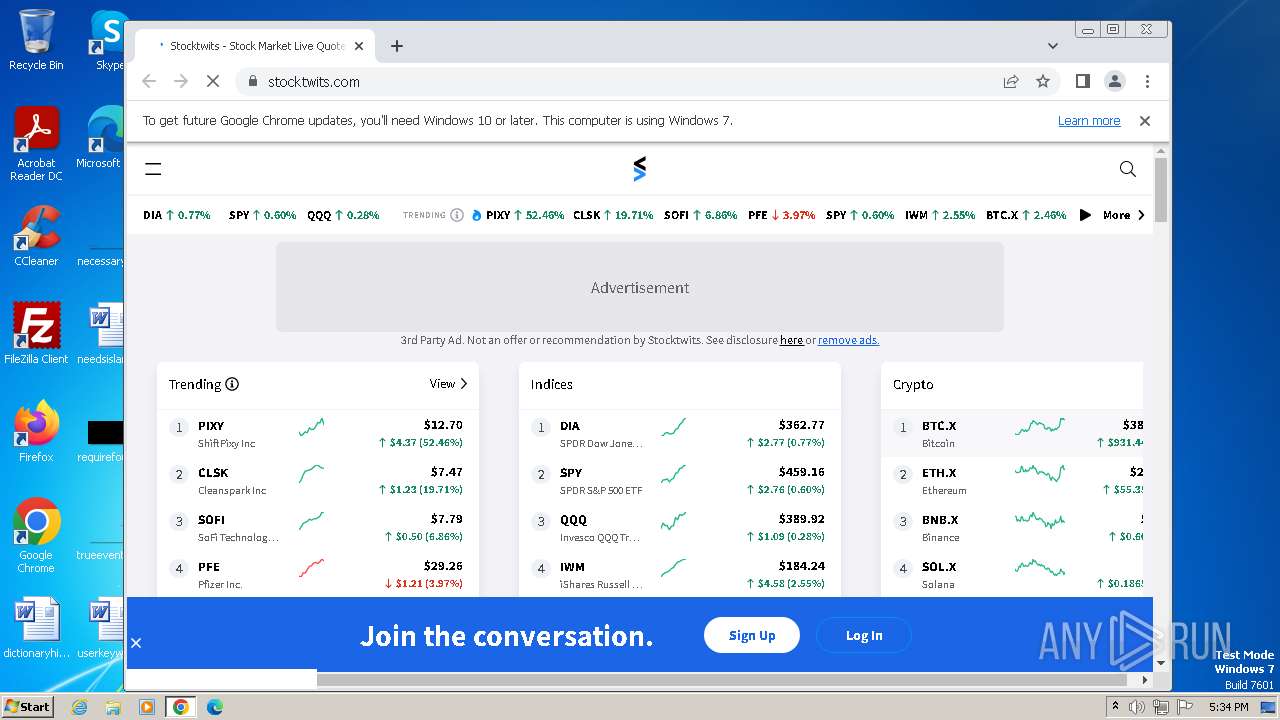Select SOL.X Solana in Crypto list
Screen dimensions: 1280x720
1012,574
